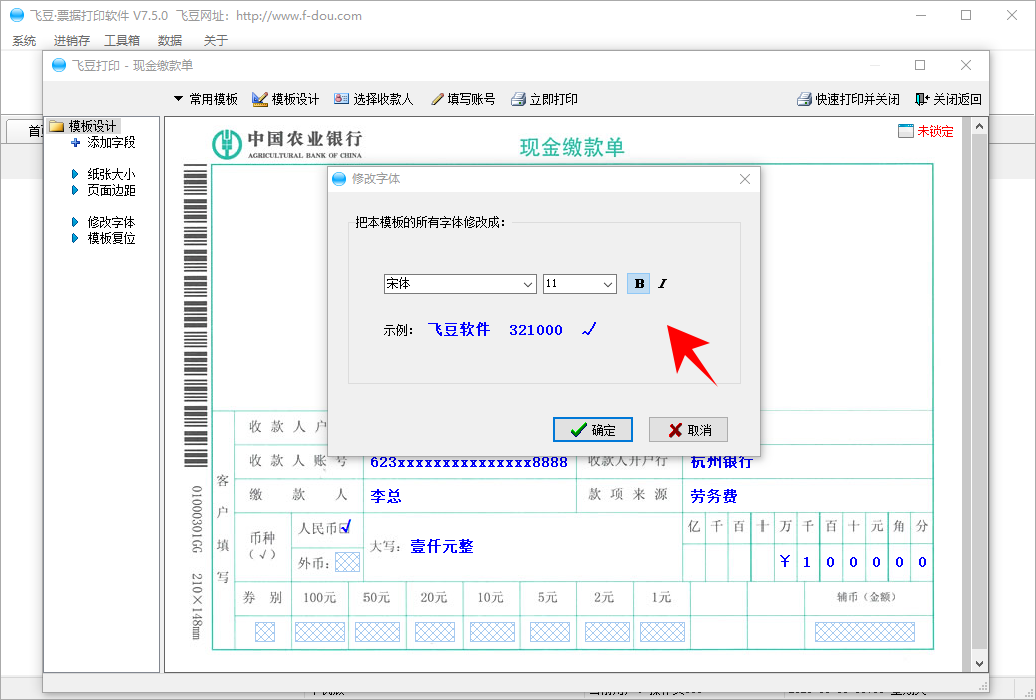1036x700 pixels.
Task: Select 模板复位 in the sidebar
Action: click(111, 238)
